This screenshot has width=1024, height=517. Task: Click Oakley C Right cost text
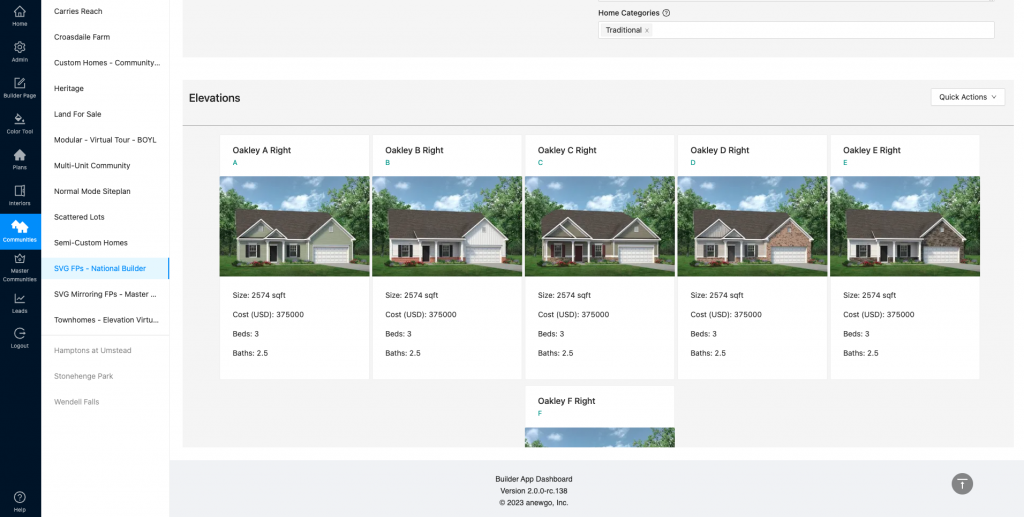click(573, 315)
